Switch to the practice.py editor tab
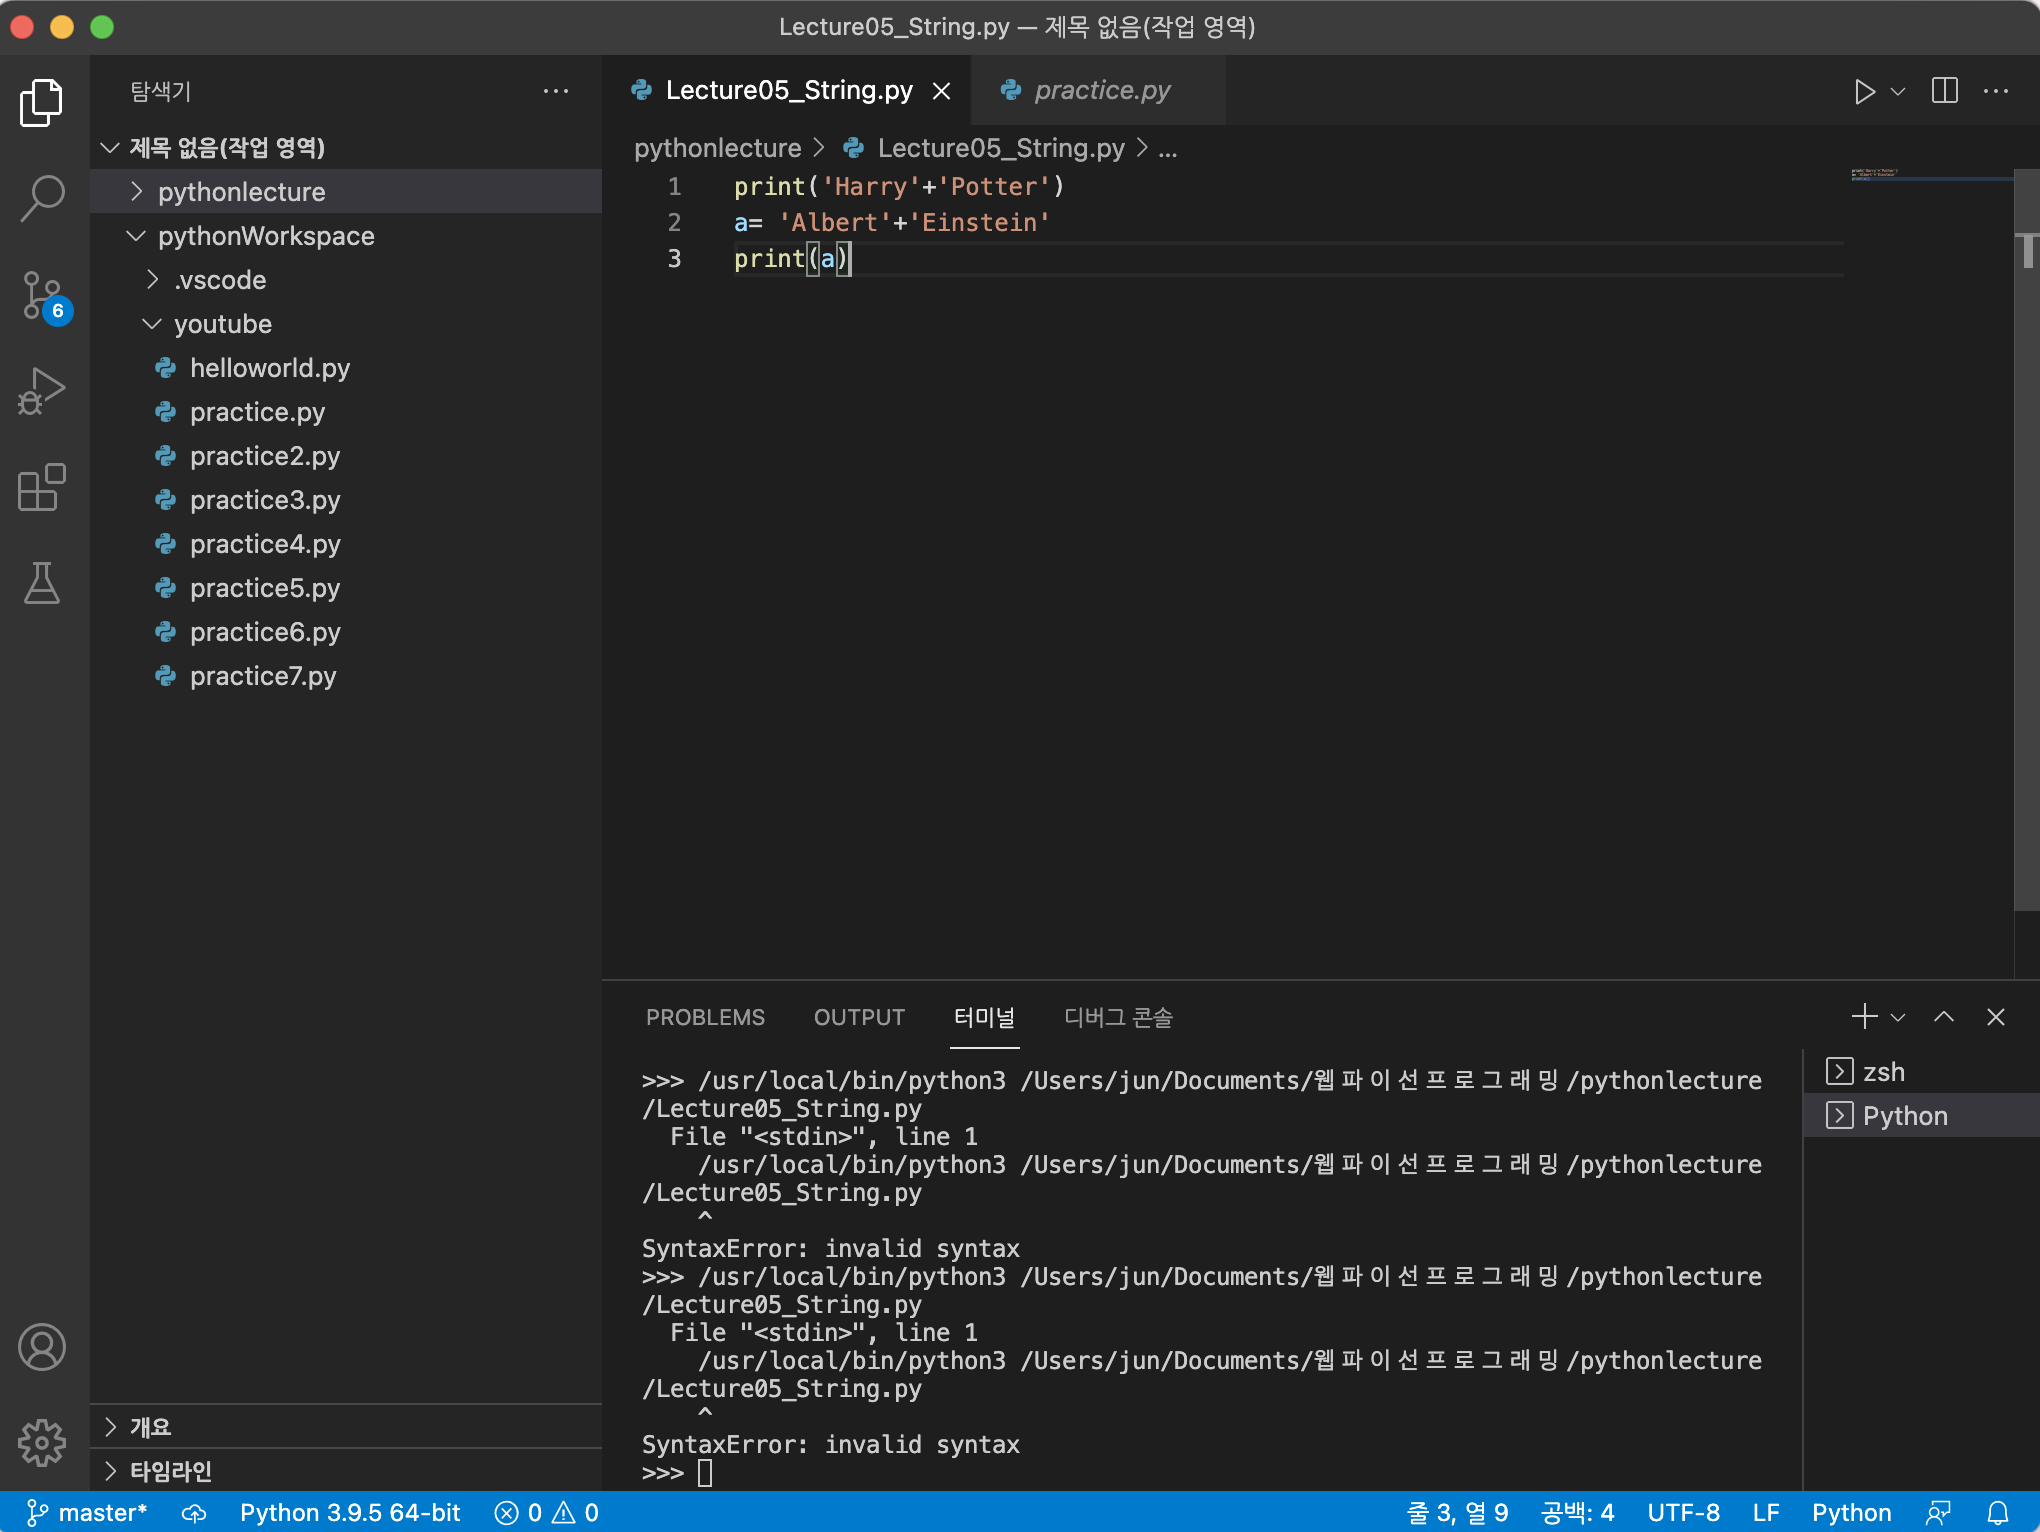 coord(1098,91)
